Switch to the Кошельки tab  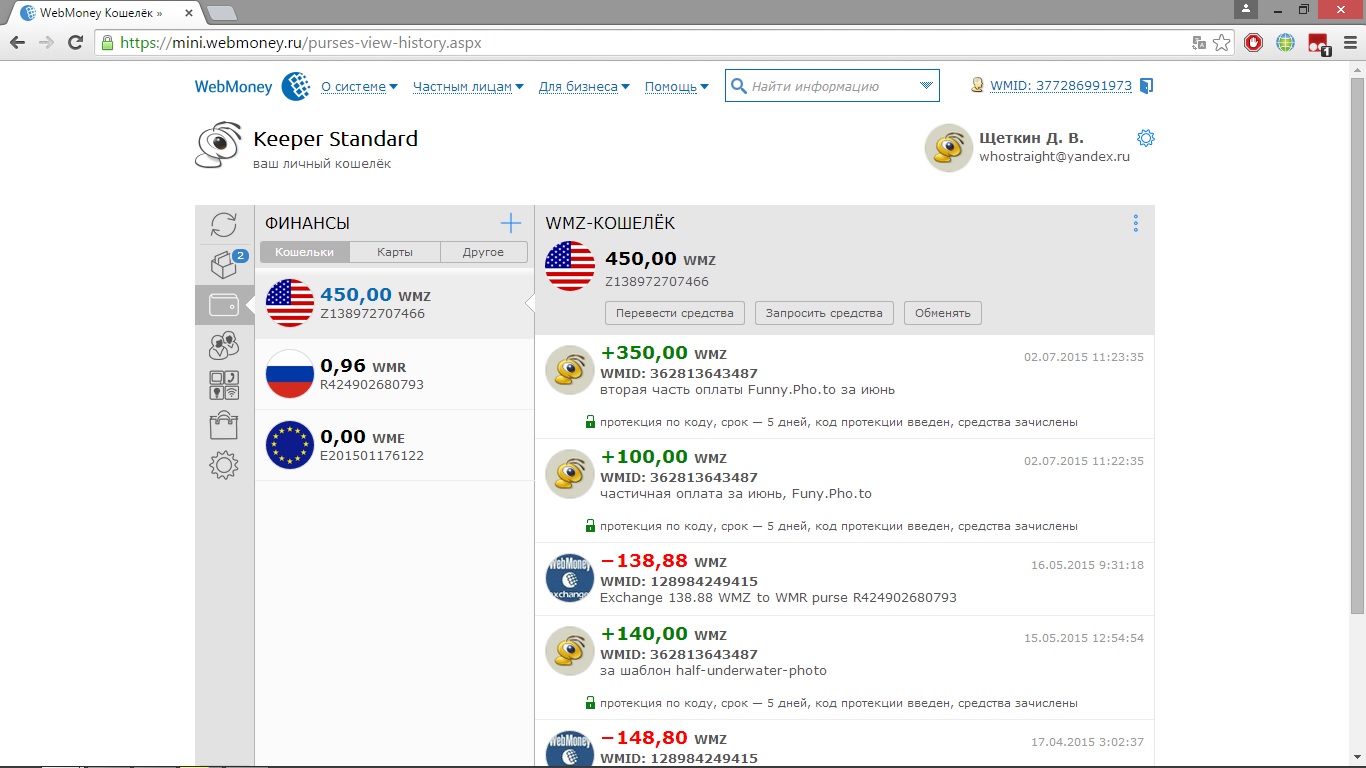click(305, 252)
